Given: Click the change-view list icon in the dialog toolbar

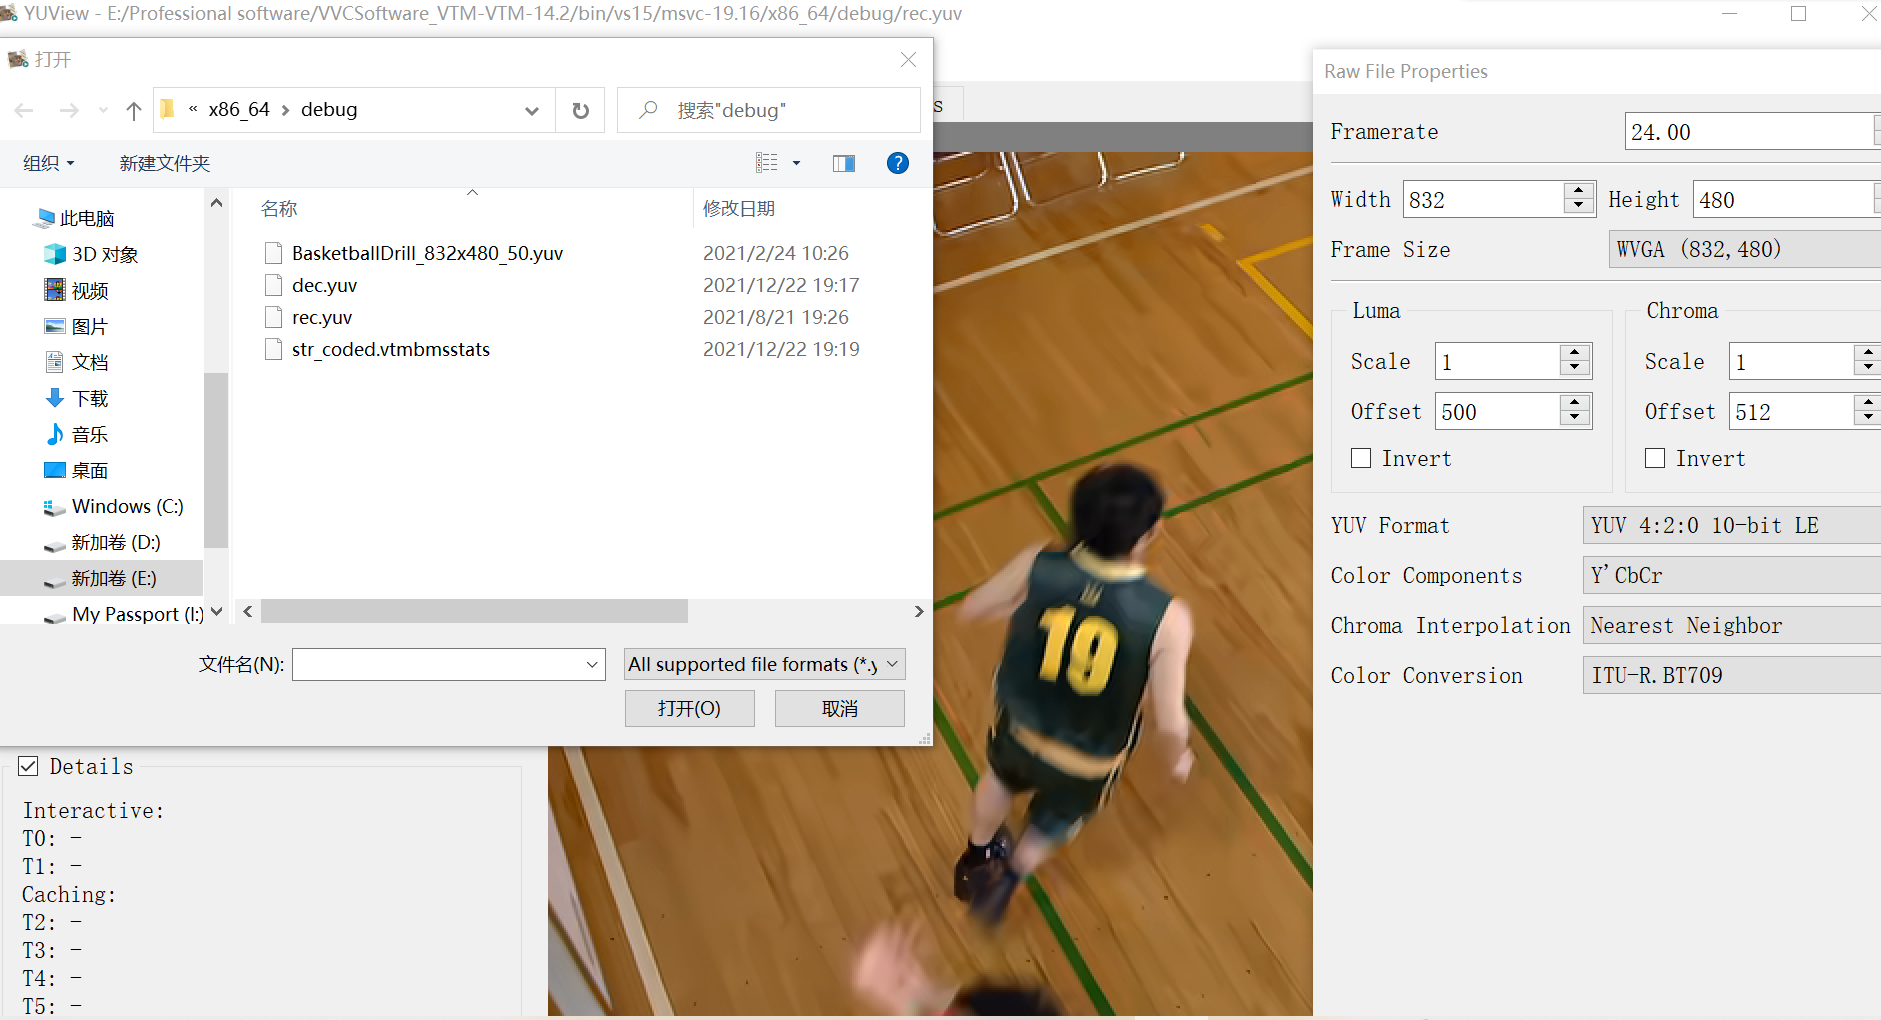Looking at the screenshot, I should tap(768, 162).
